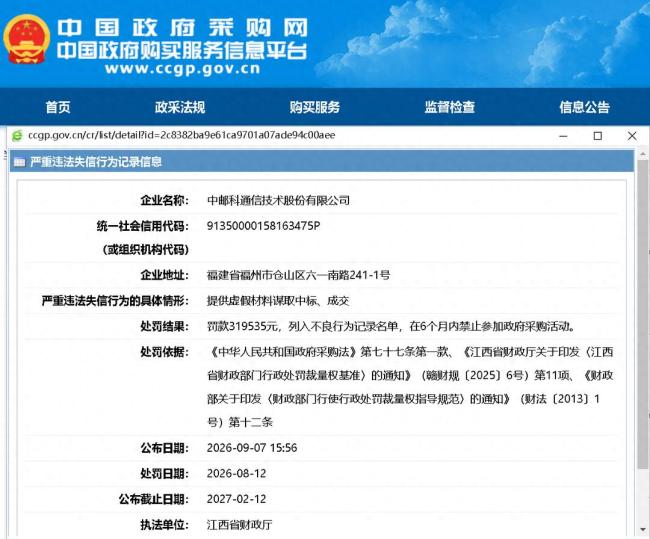Click enforcement unit 江西省财政厅

click(x=240, y=525)
